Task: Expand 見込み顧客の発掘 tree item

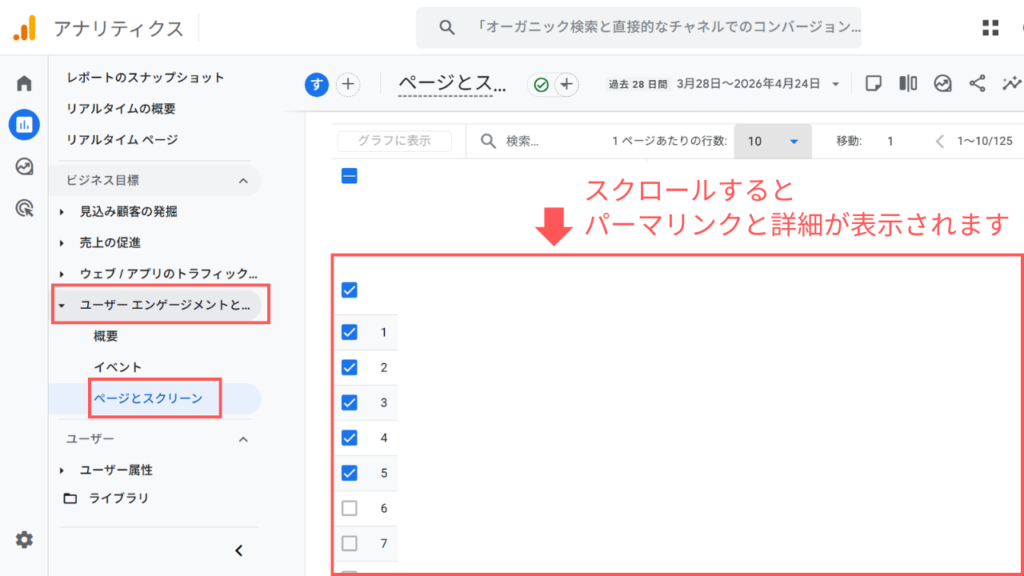Action: tap(61, 212)
